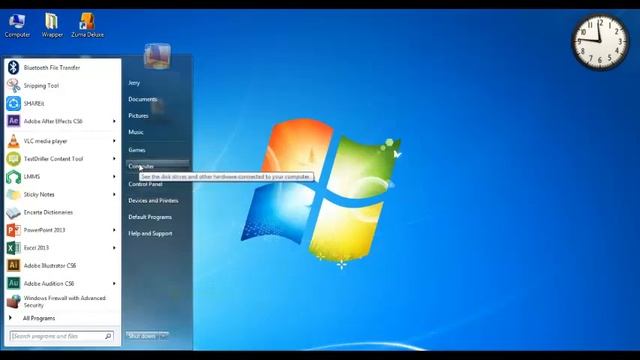Click the Bluetooth File Transfer icon
Screen dimensions: 640x360
point(13,67)
